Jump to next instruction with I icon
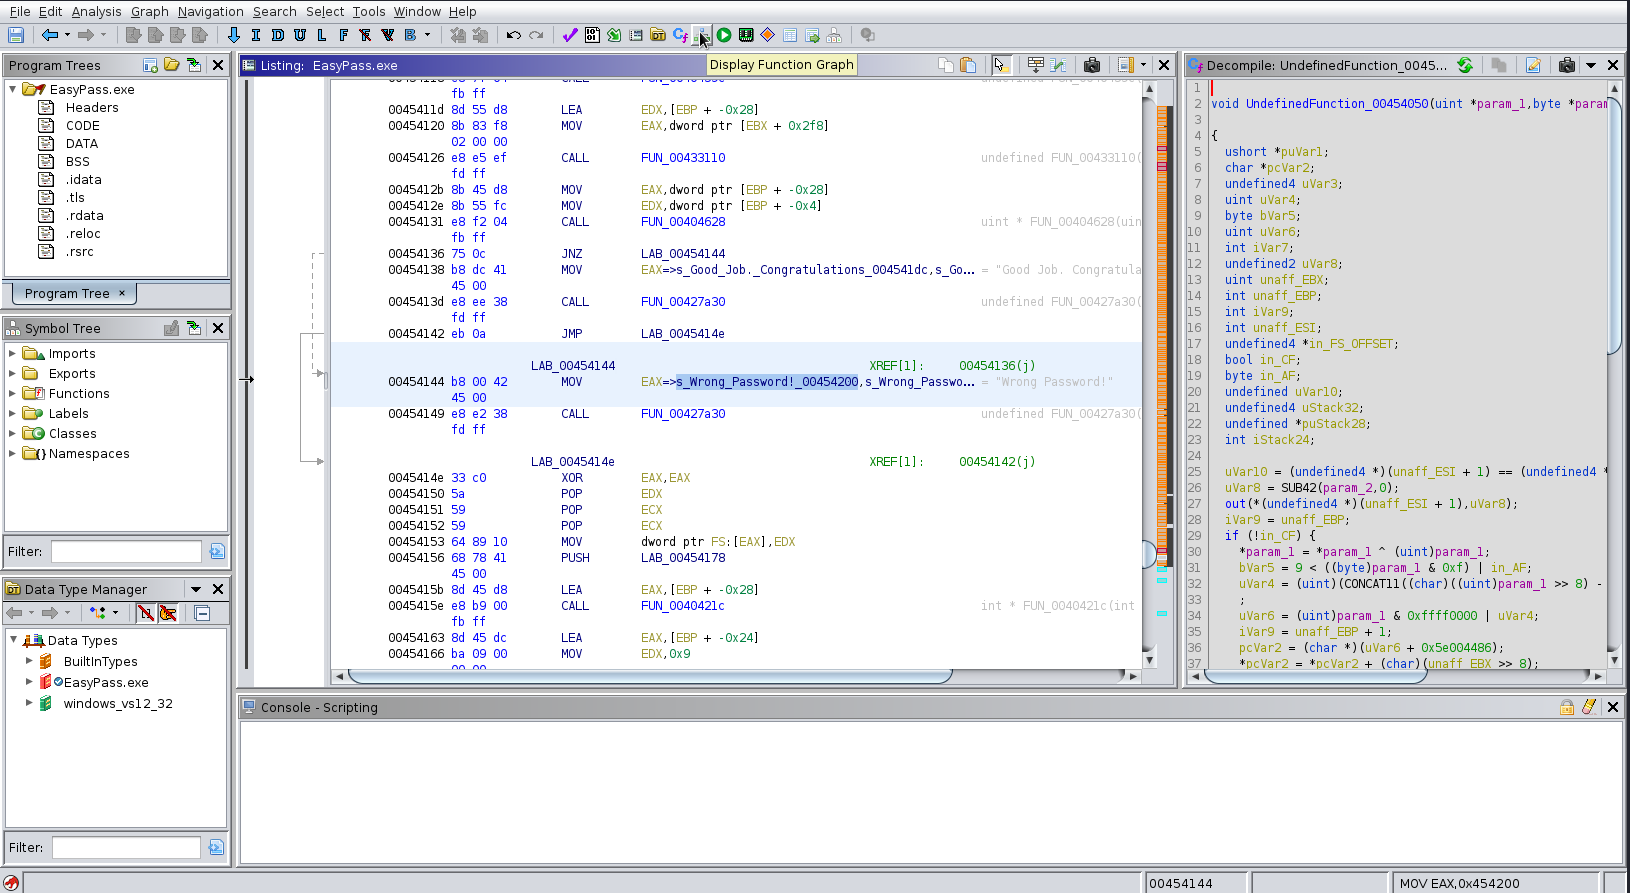 pyautogui.click(x=256, y=35)
